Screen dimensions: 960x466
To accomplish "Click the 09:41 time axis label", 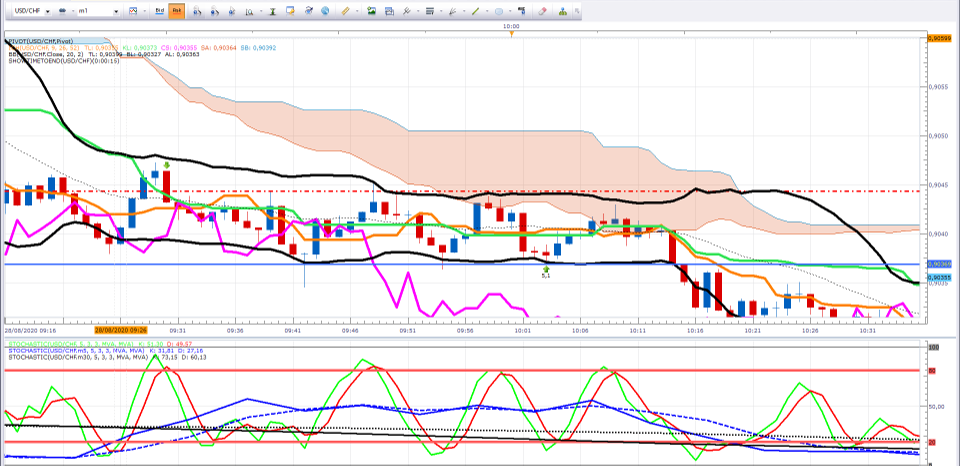I will coord(293,329).
